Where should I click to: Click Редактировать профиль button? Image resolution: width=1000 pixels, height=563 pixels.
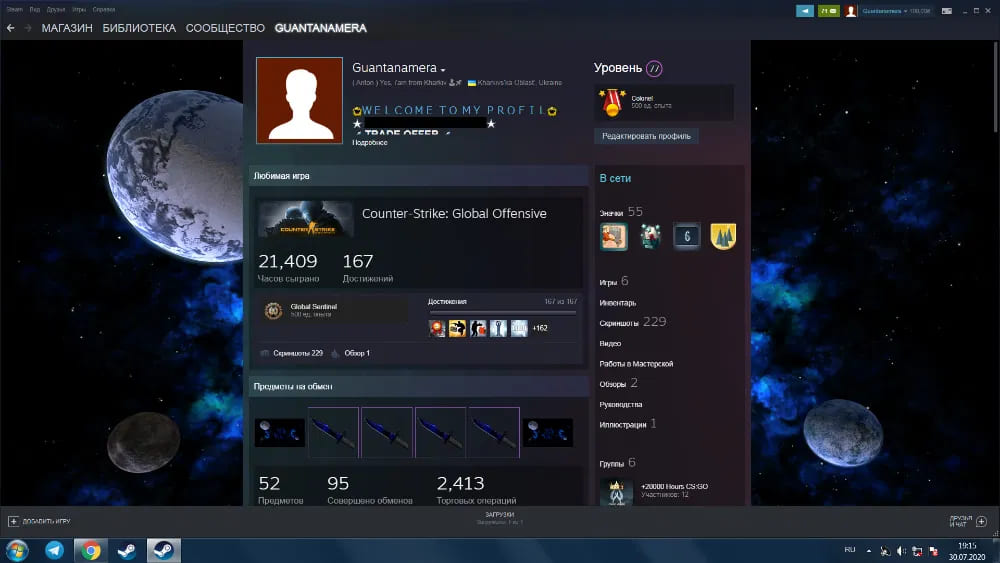pos(646,136)
